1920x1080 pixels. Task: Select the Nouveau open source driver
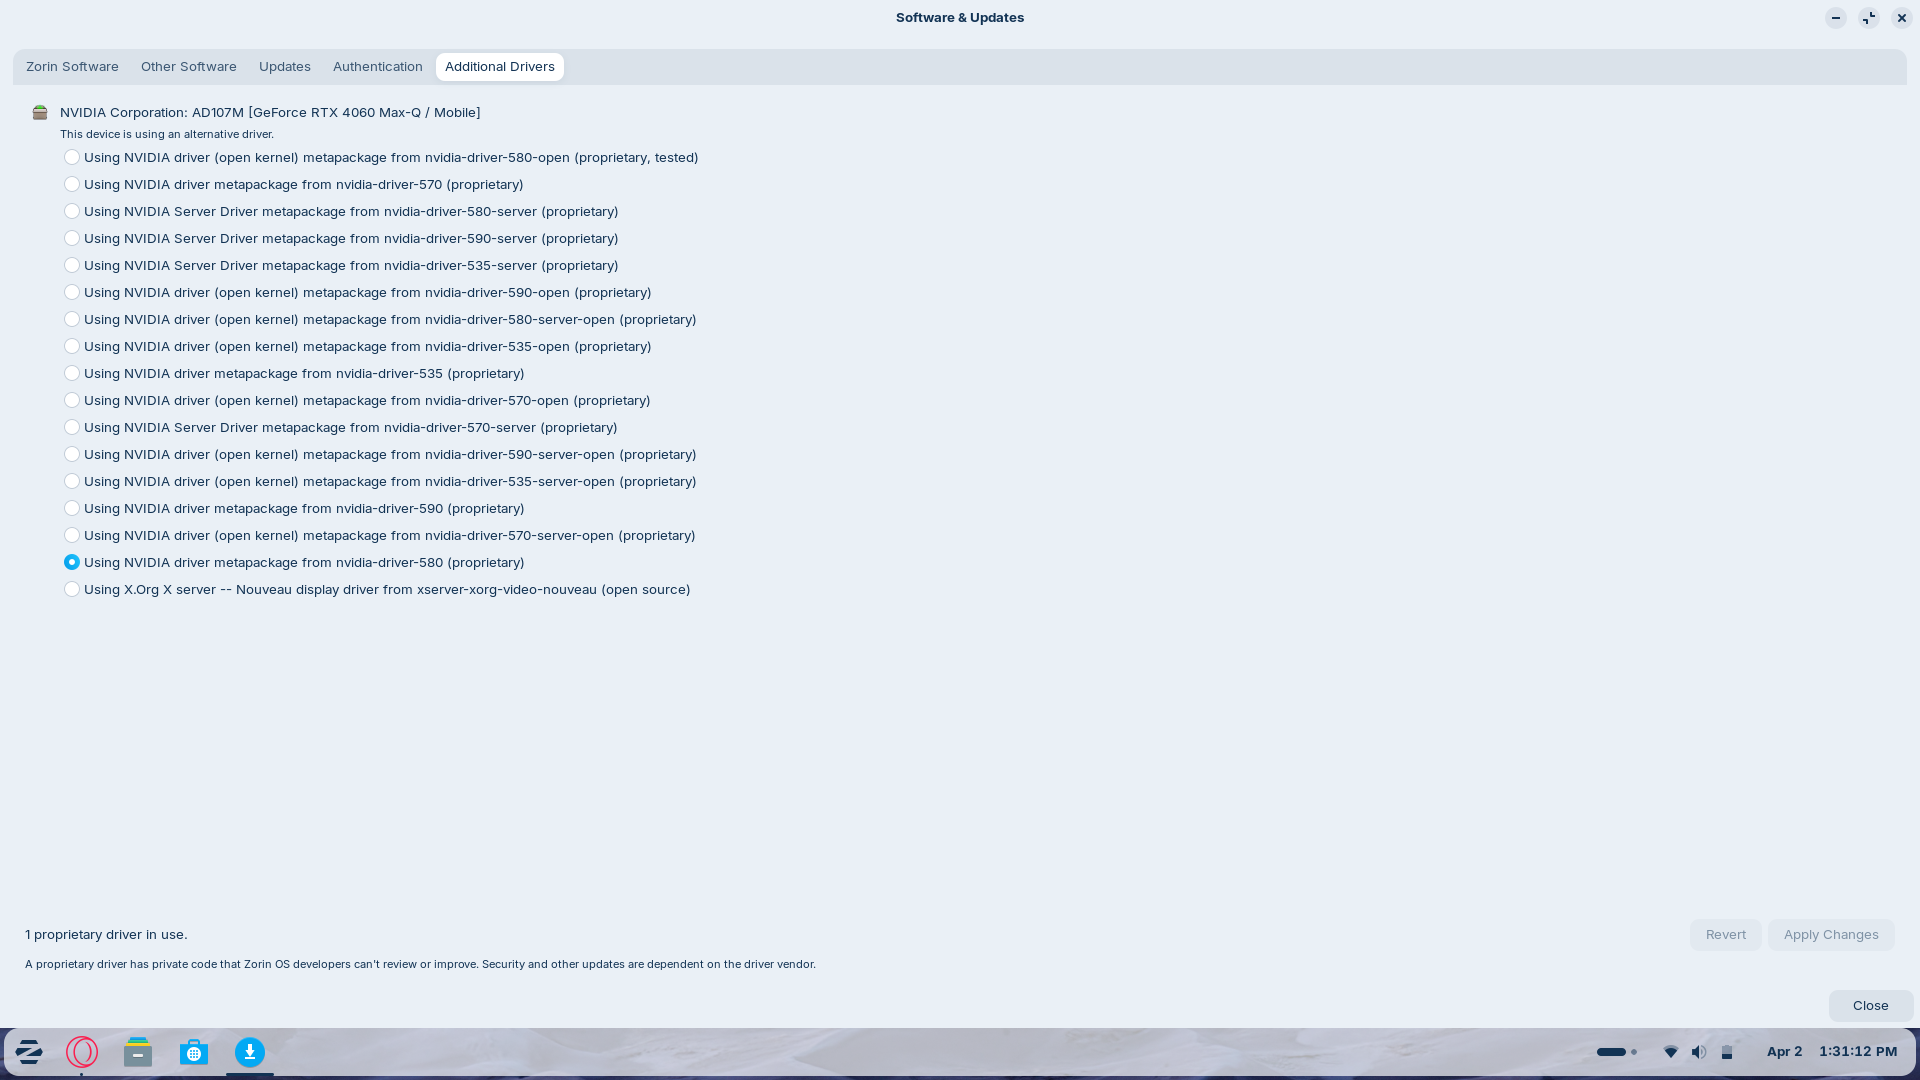tap(72, 589)
